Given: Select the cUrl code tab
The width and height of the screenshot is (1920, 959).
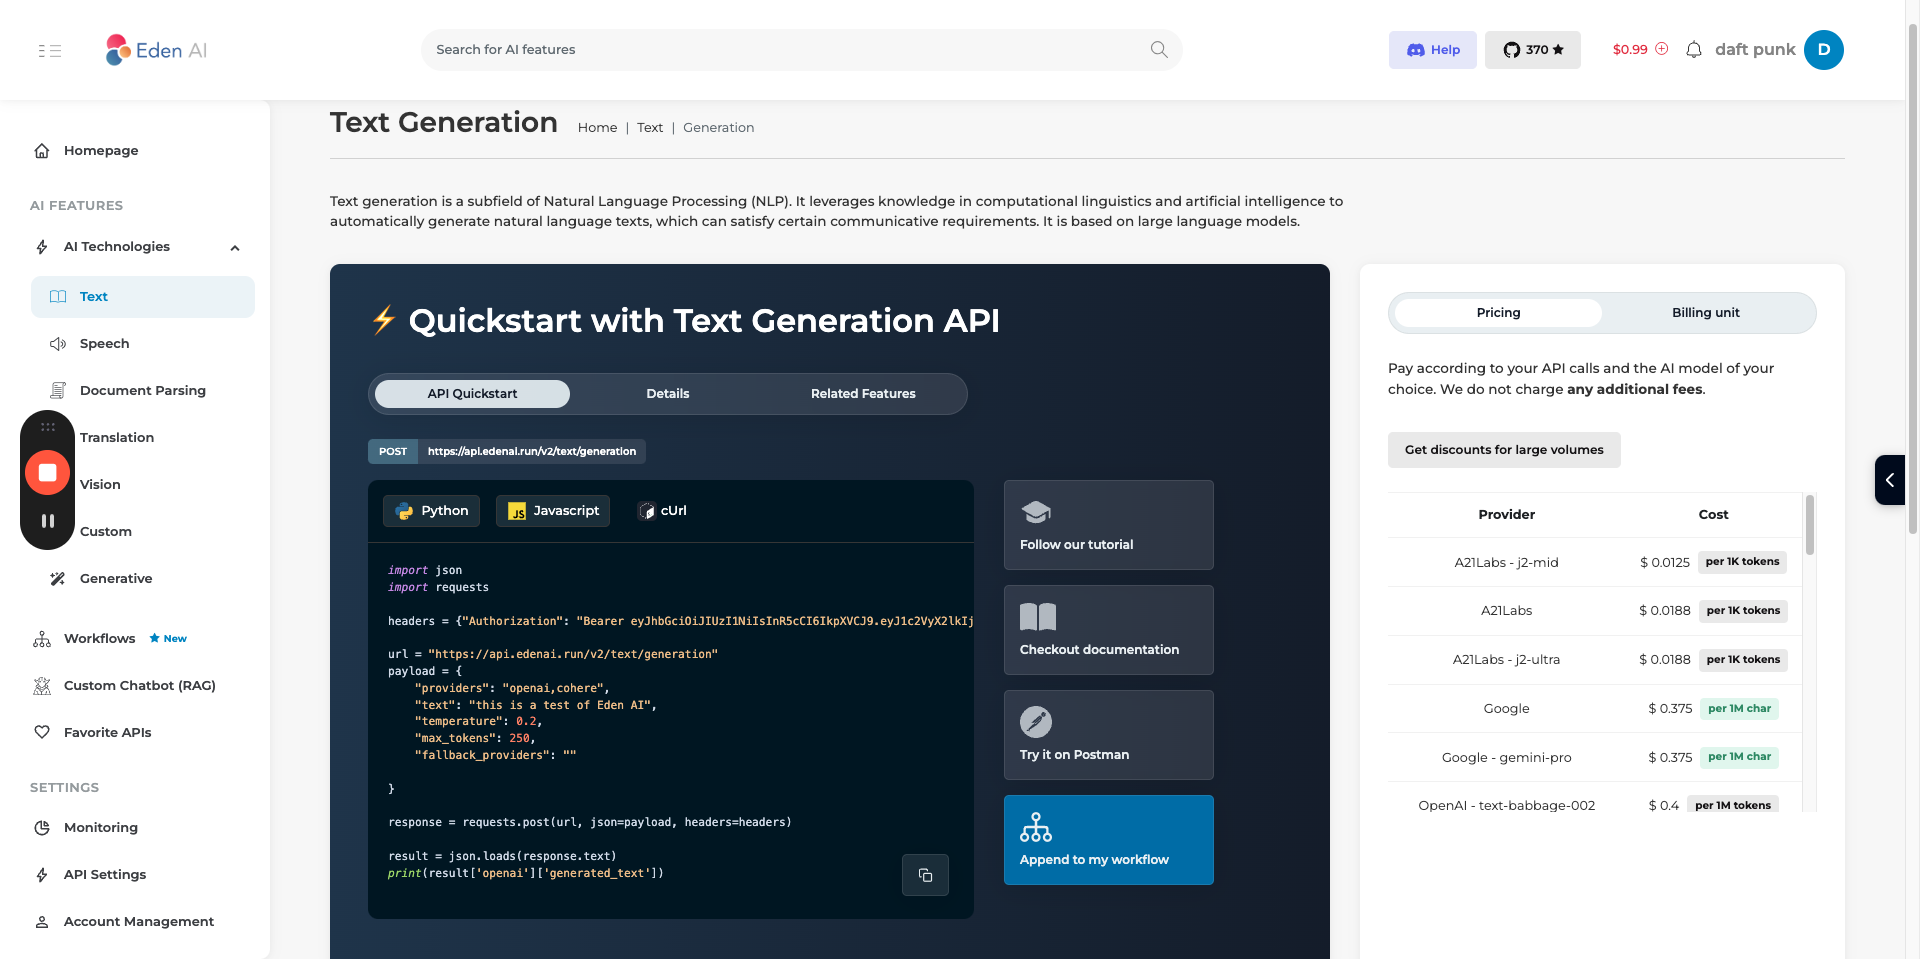Looking at the screenshot, I should coord(662,511).
